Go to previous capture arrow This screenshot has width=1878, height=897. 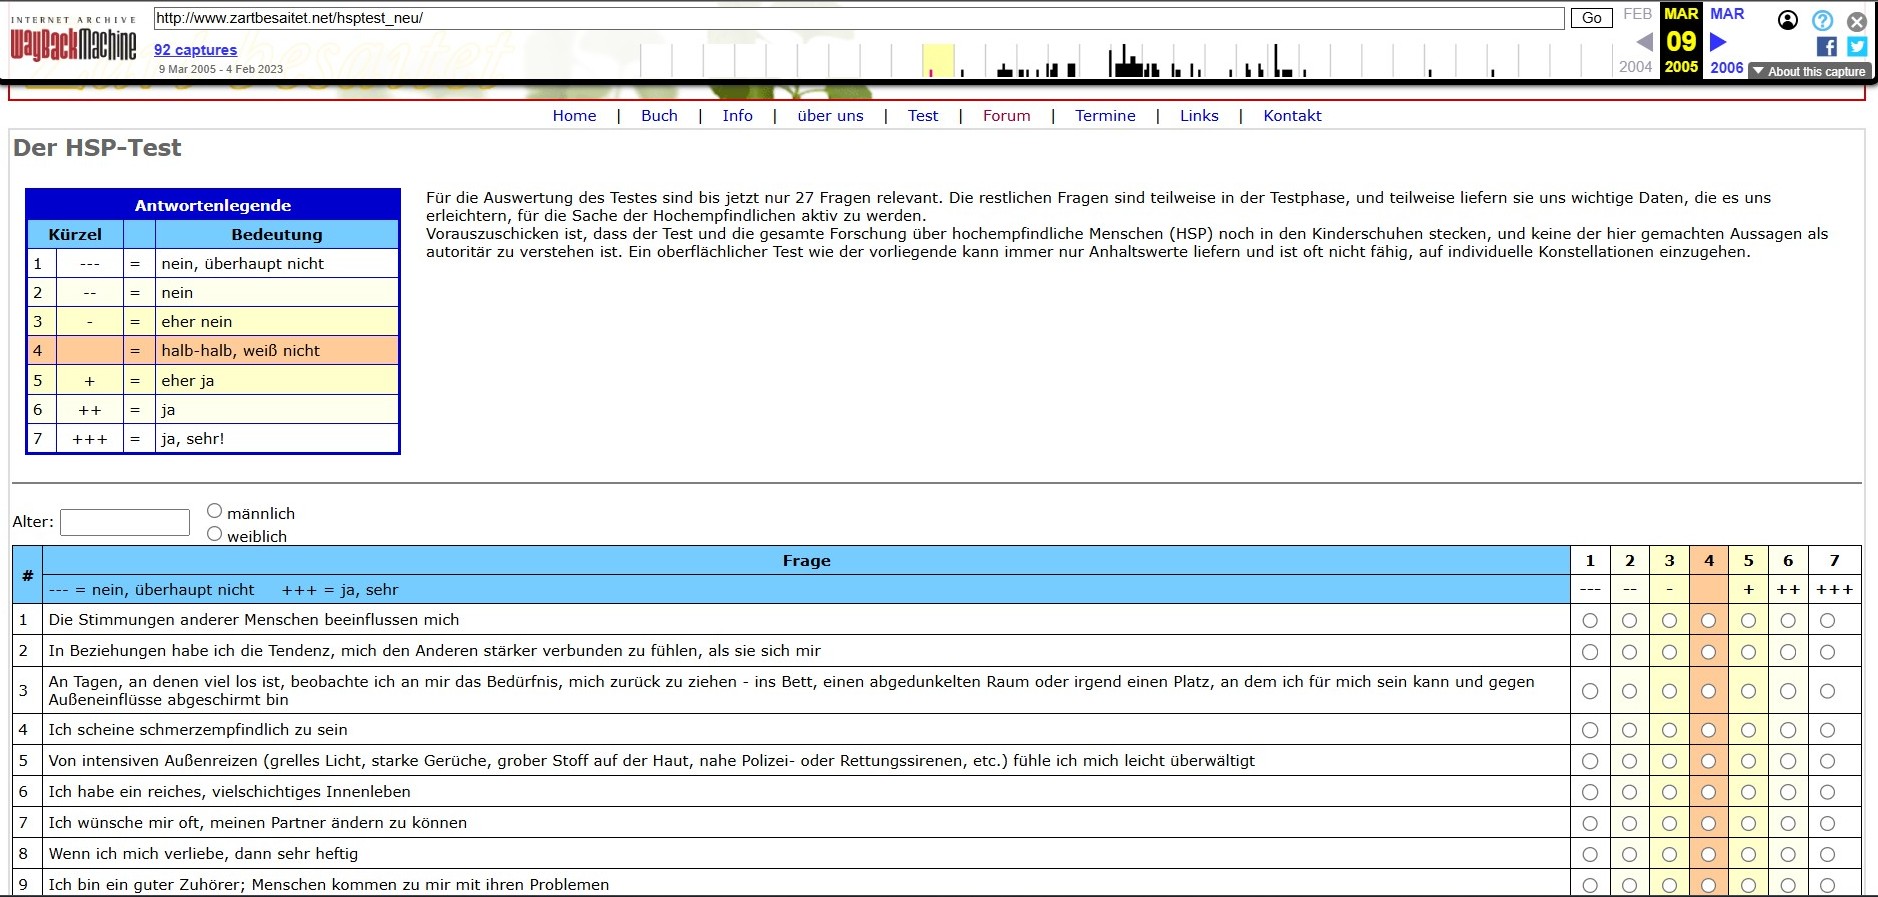pos(1644,42)
